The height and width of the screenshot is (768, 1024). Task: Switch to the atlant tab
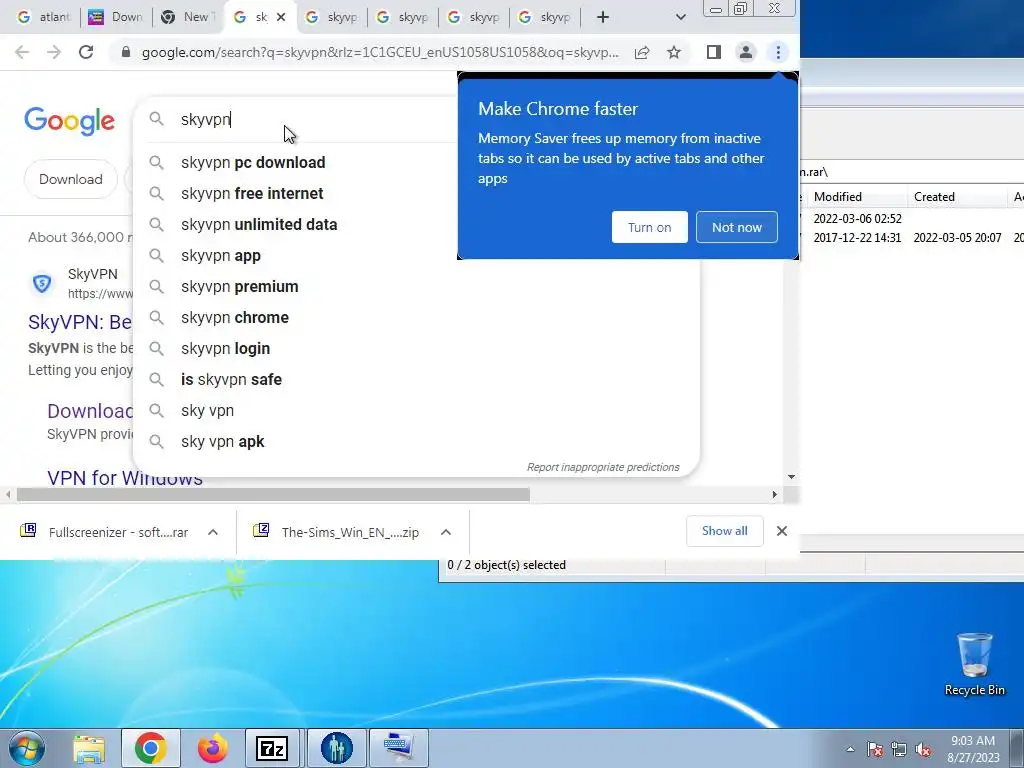click(x=44, y=18)
